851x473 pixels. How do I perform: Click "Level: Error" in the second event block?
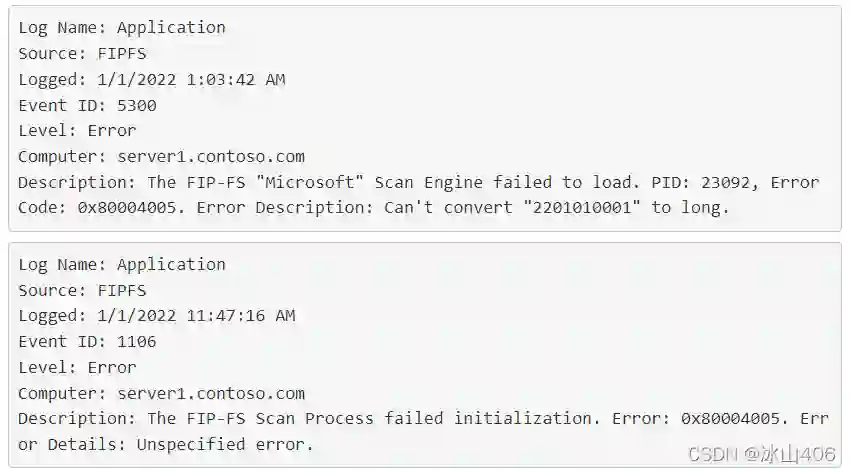77,368
